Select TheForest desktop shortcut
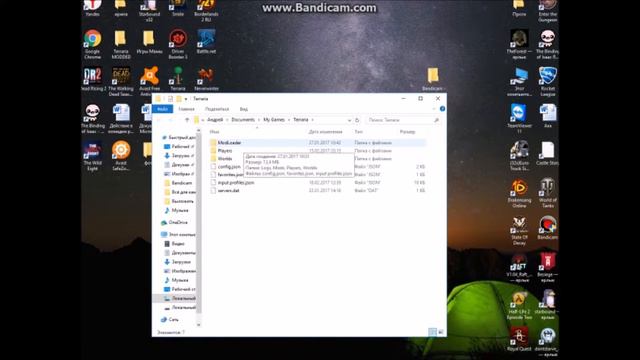The height and width of the screenshot is (360, 640). [x=519, y=44]
